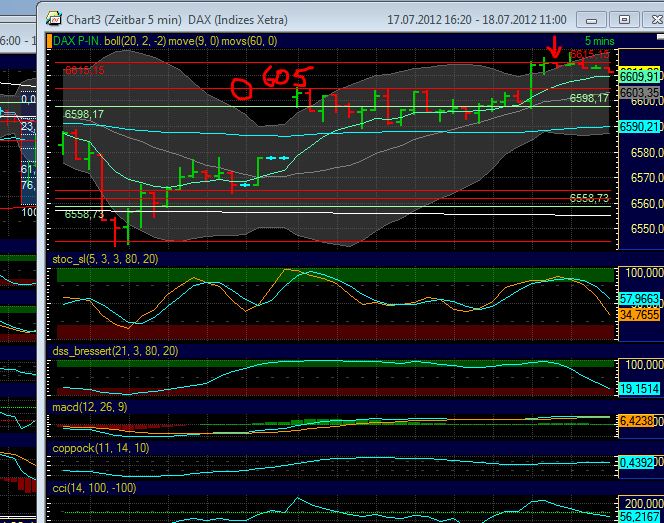Click the 'Chart3 (Zeitbar 5 min)' title text
This screenshot has width=664, height=523.
124,20
